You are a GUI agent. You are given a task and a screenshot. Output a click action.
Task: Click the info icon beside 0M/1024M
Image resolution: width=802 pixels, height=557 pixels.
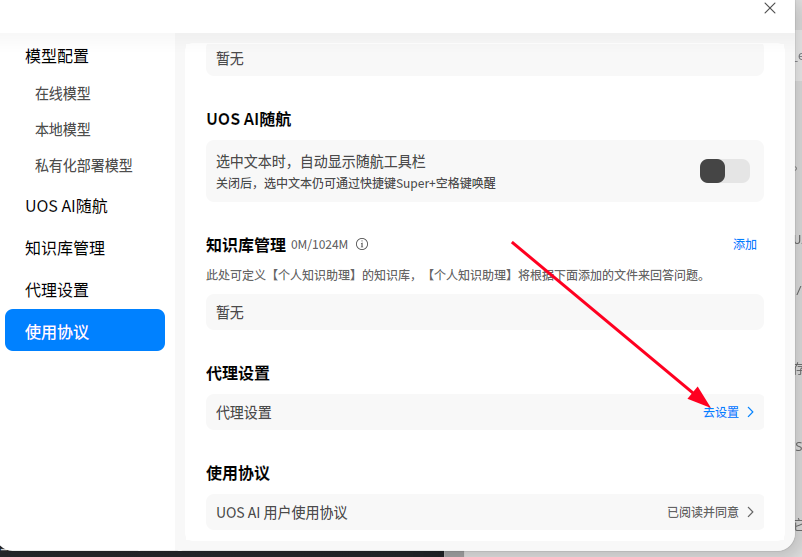(x=362, y=244)
